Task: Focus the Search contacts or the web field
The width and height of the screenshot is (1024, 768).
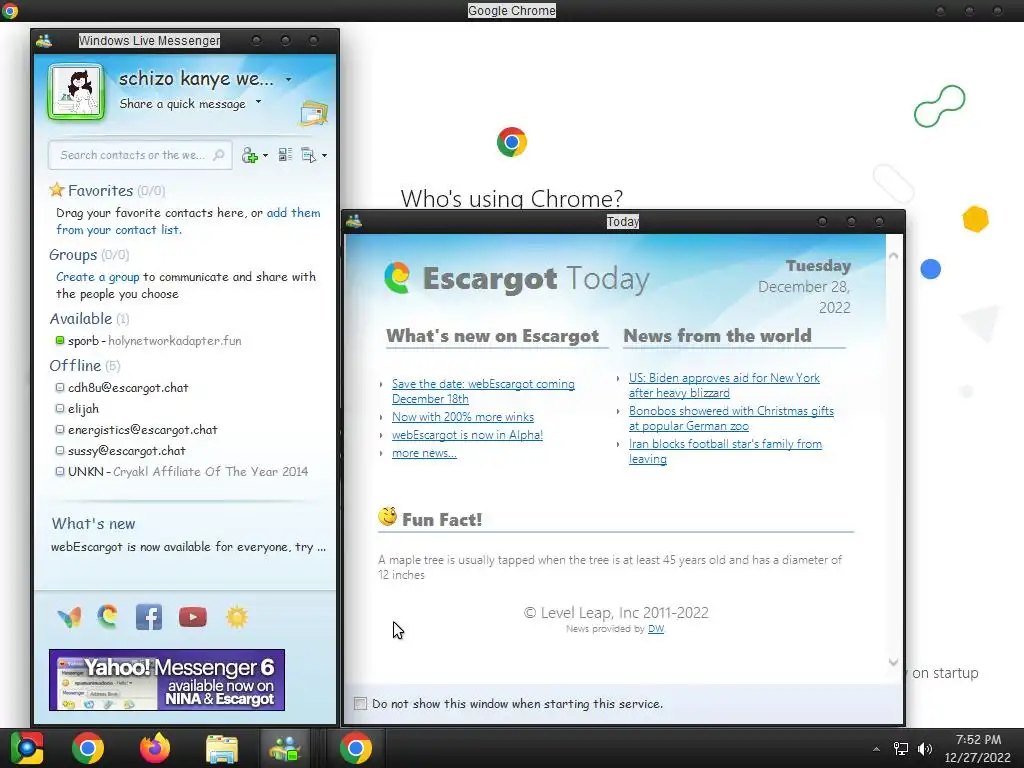Action: coord(140,155)
